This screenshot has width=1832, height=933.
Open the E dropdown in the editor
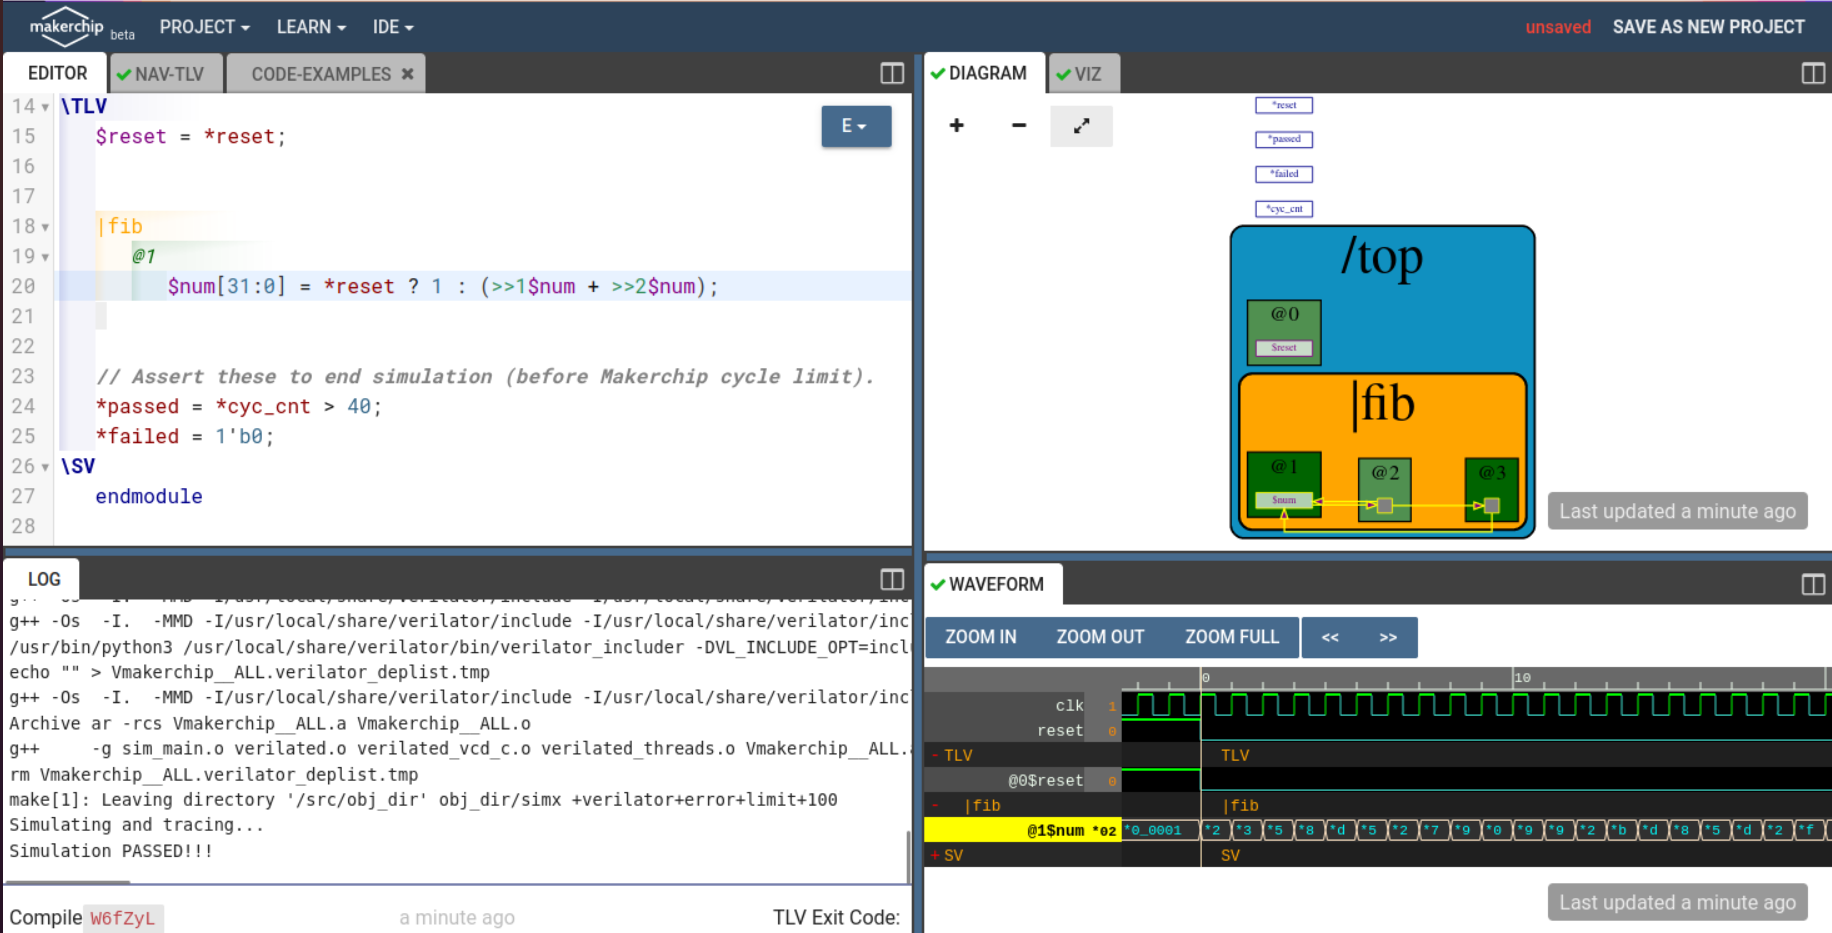point(855,126)
